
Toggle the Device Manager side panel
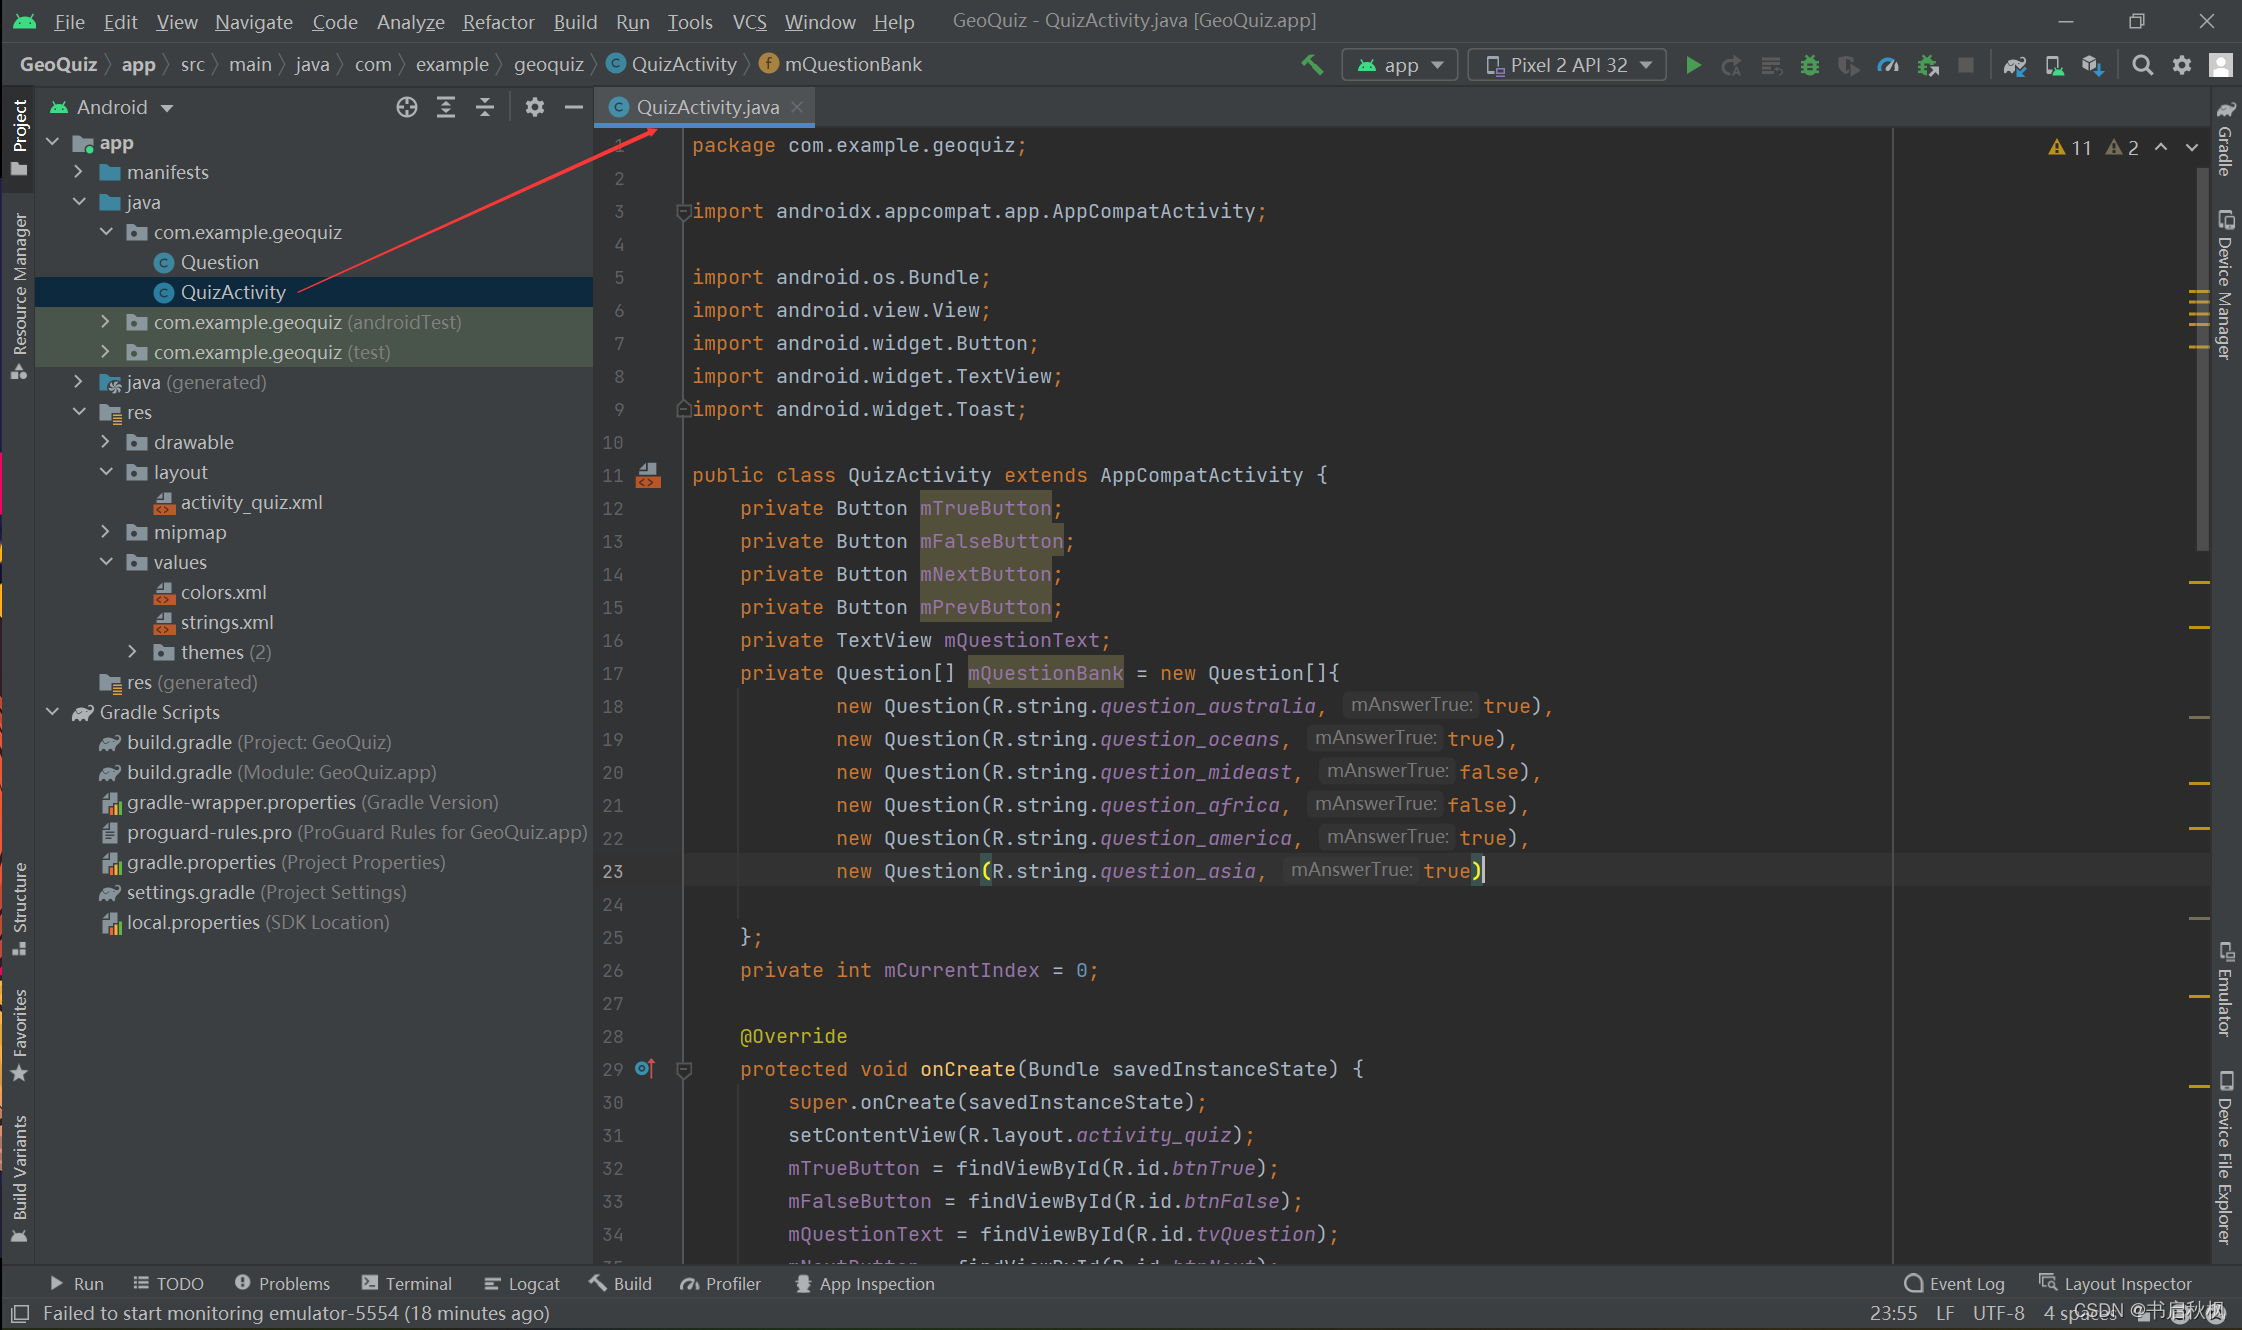2224,285
